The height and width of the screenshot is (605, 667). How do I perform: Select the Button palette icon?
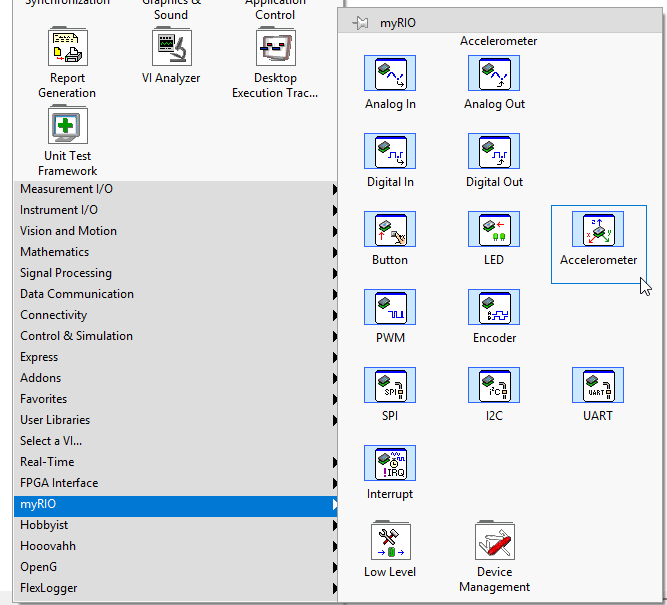point(390,229)
